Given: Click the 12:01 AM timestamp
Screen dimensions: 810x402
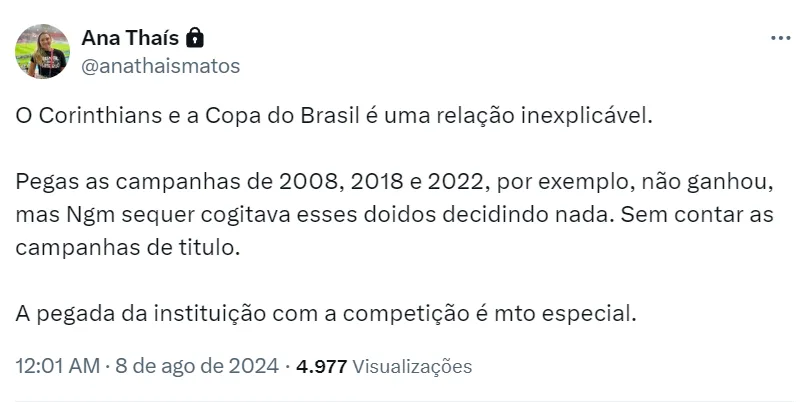Looking at the screenshot, I should point(57,366).
